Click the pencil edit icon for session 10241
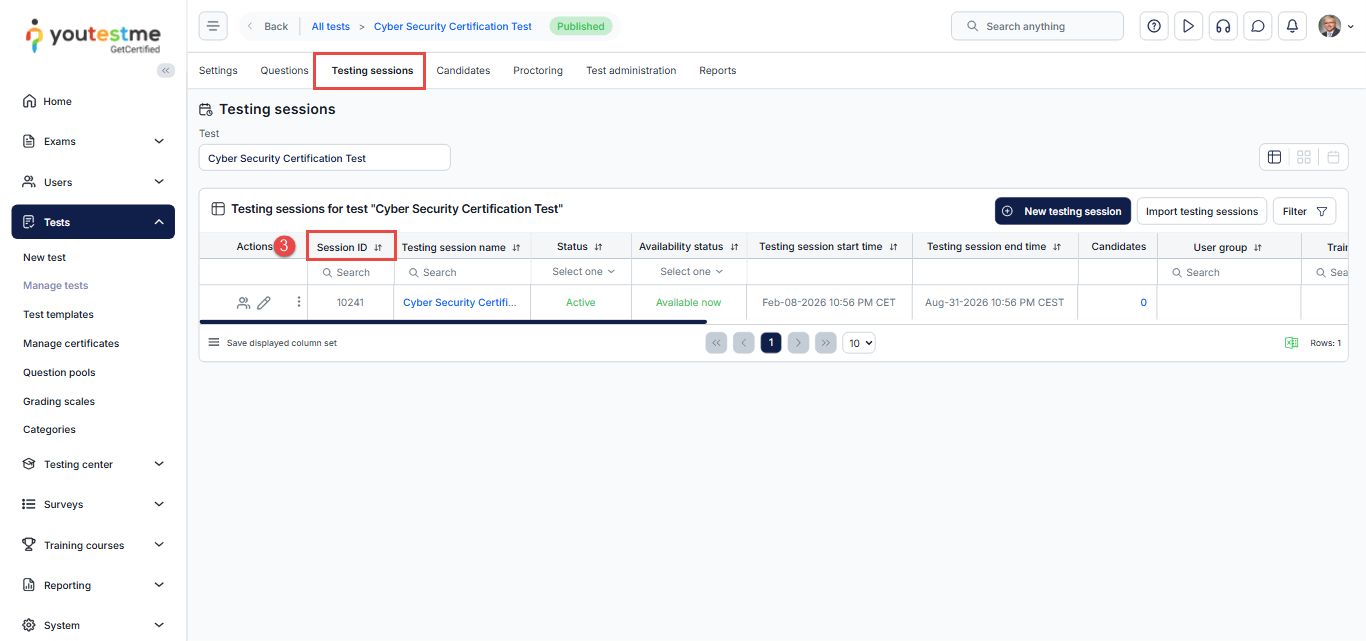Viewport: 1366px width, 641px height. (x=264, y=303)
